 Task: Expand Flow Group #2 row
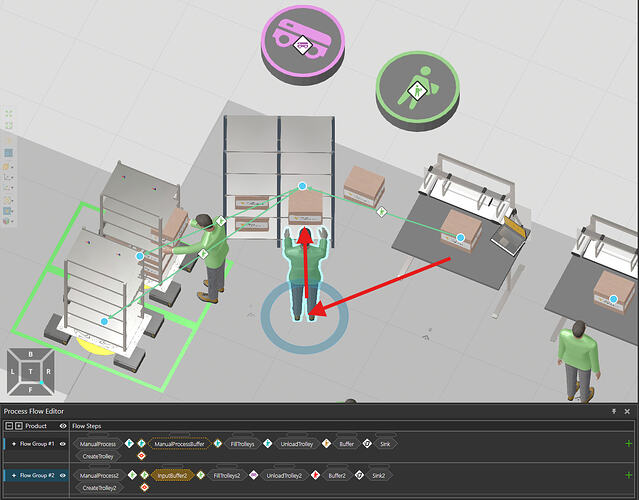14,475
